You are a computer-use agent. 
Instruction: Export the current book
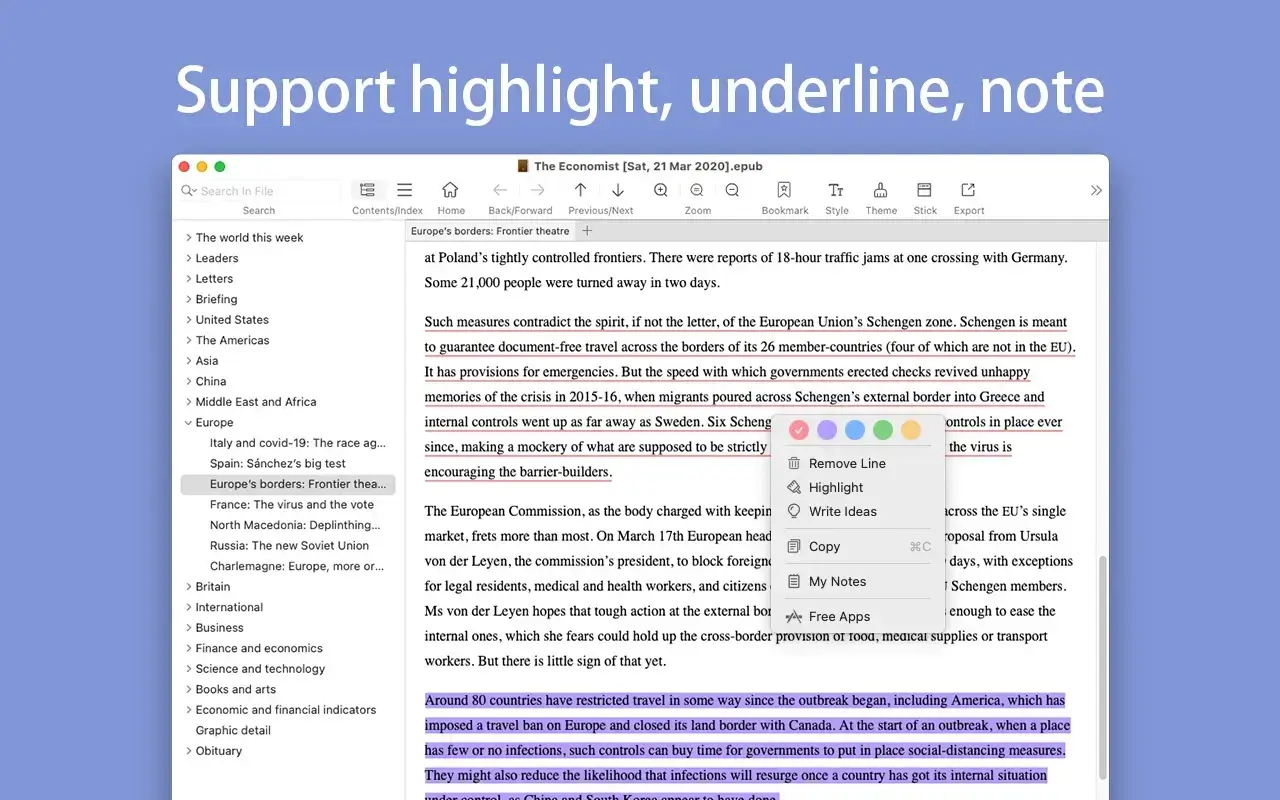967,190
